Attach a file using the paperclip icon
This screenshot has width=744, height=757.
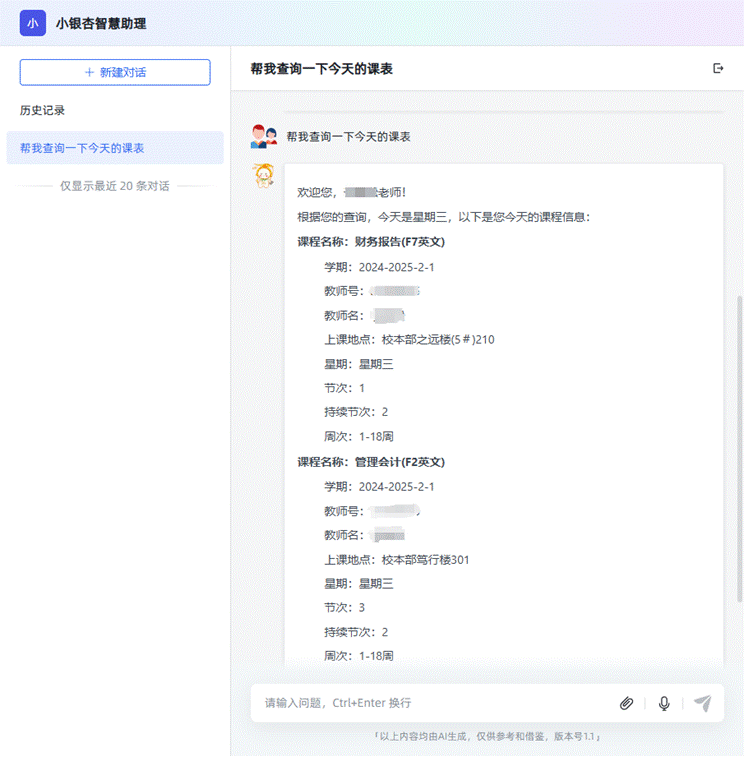[626, 703]
